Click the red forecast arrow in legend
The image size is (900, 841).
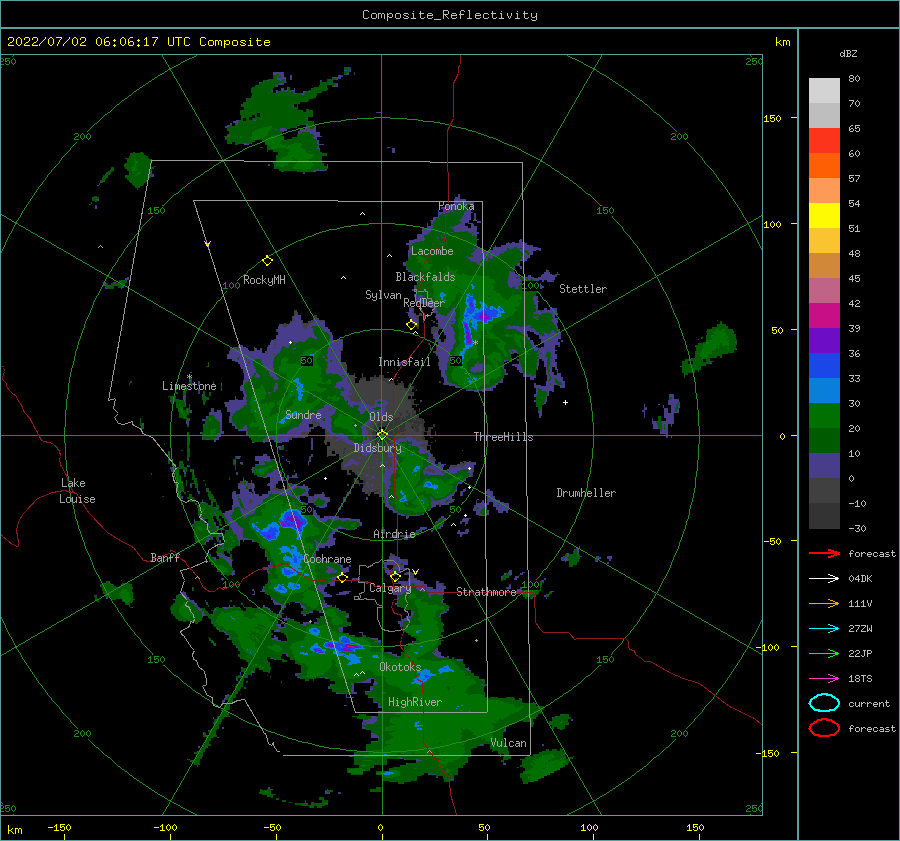[824, 553]
